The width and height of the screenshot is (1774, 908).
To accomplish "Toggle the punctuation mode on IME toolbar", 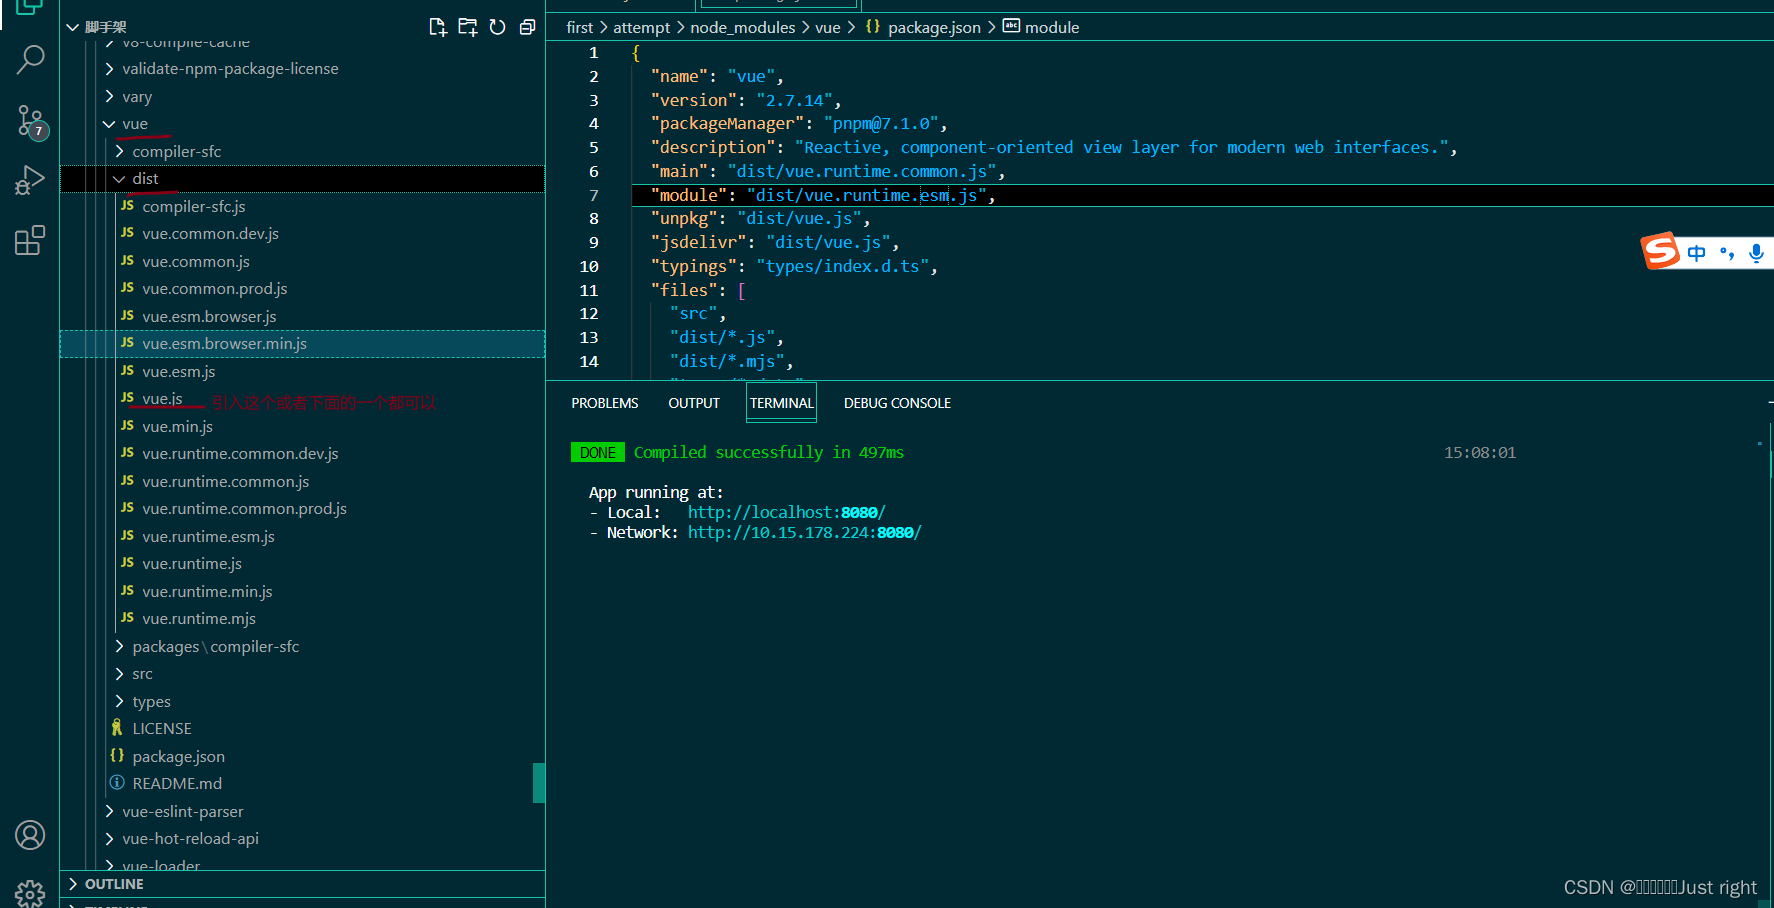I will pyautogui.click(x=1727, y=253).
